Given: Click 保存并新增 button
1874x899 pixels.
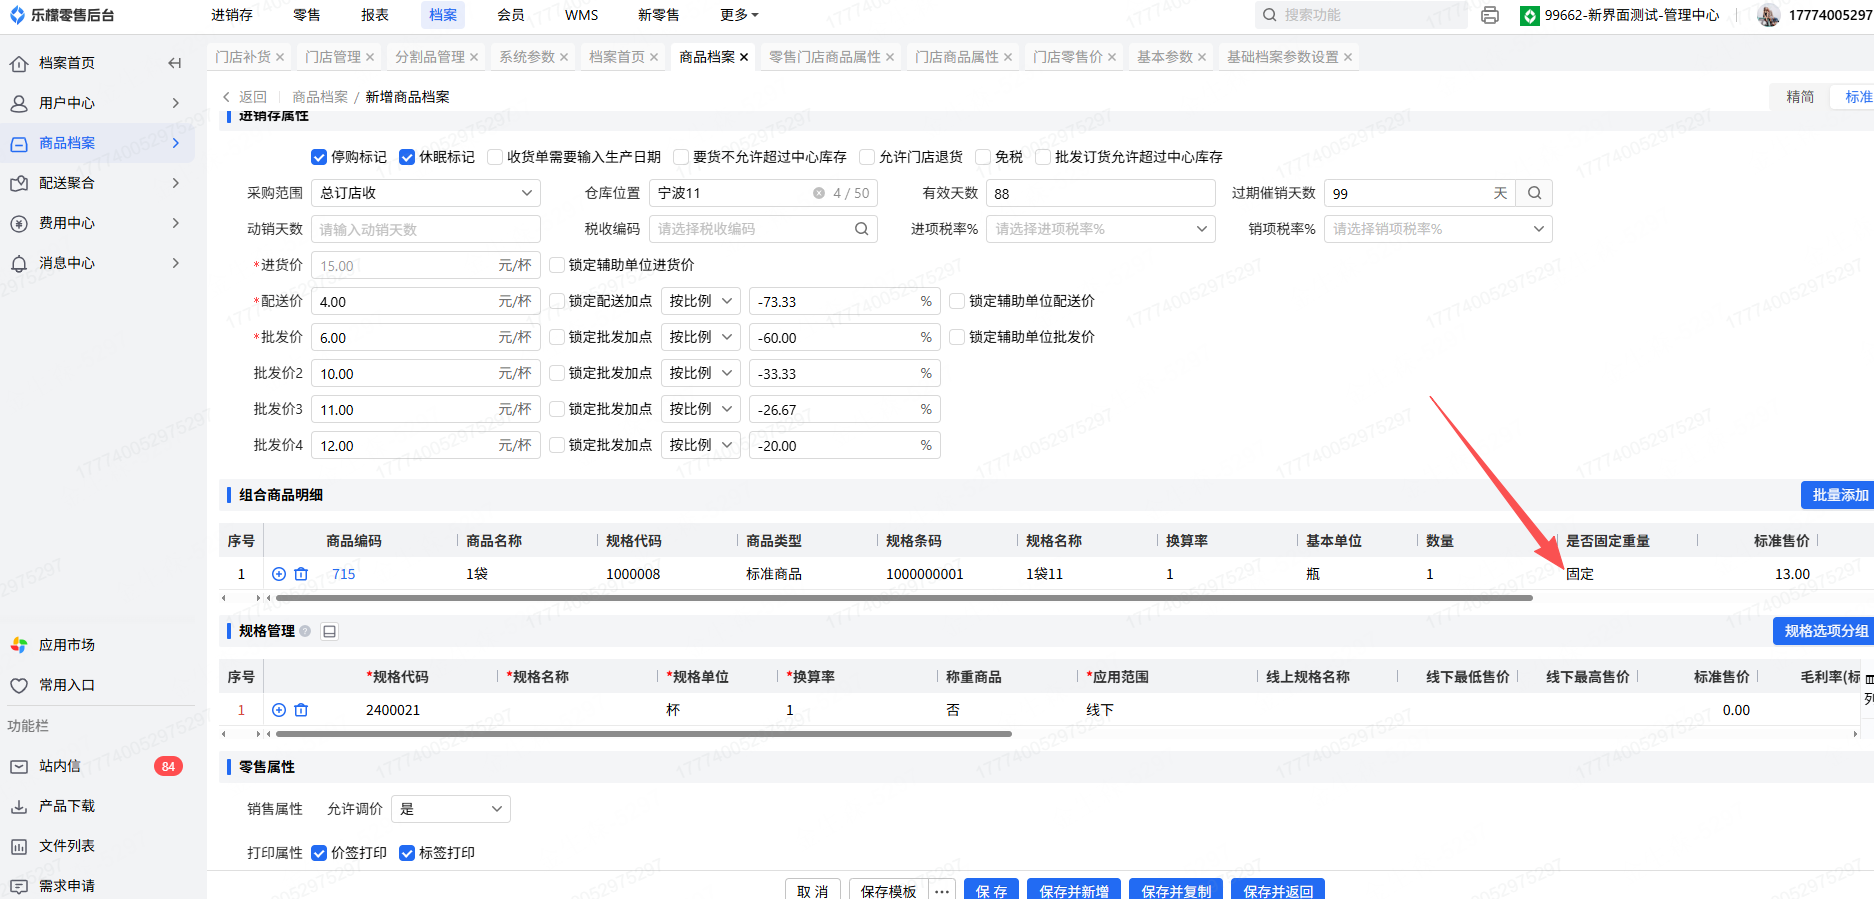Looking at the screenshot, I should pyautogui.click(x=1074, y=891).
